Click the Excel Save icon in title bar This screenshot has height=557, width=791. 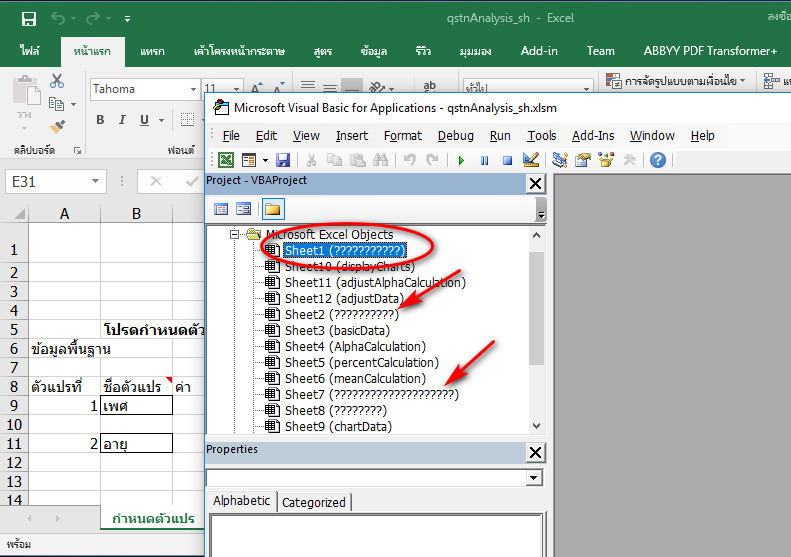point(29,19)
